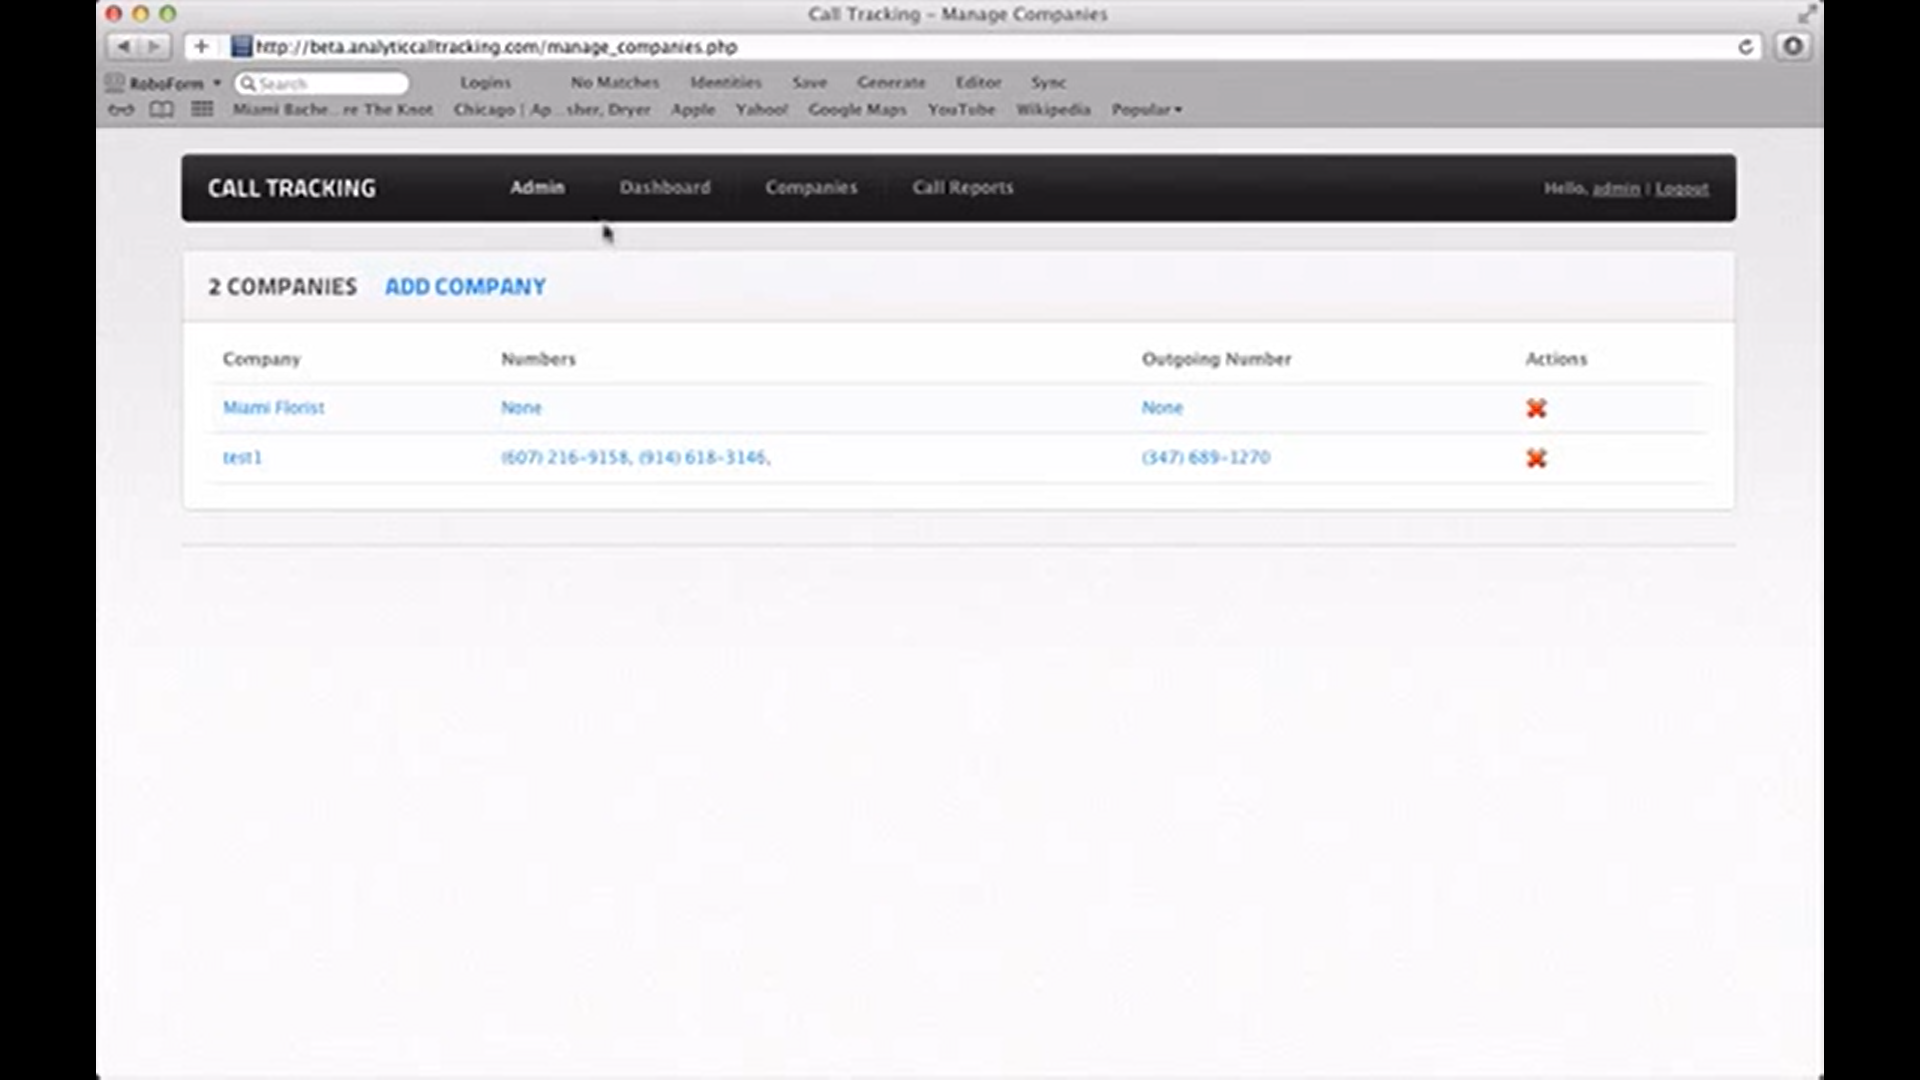This screenshot has height=1080, width=1920.
Task: Click the RoboForm Sync icon
Action: 1049,83
